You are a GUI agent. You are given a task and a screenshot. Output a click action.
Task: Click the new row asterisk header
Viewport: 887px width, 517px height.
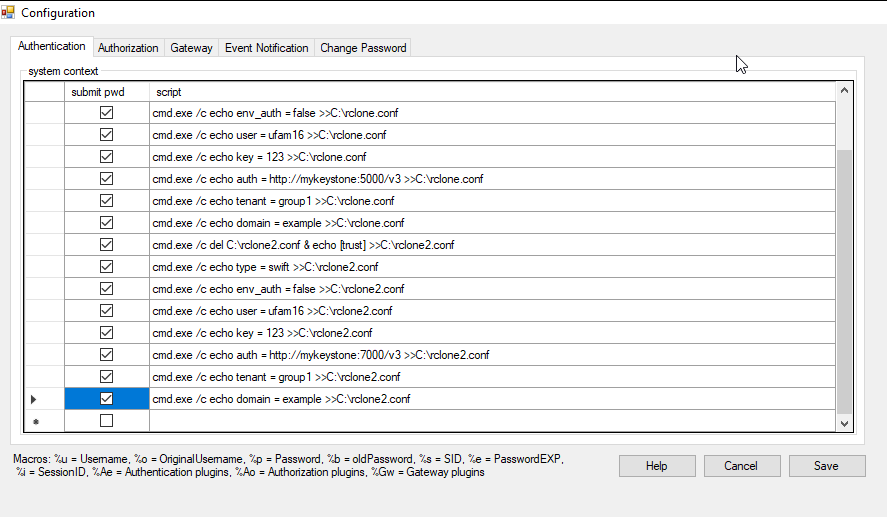pyautogui.click(x=35, y=421)
